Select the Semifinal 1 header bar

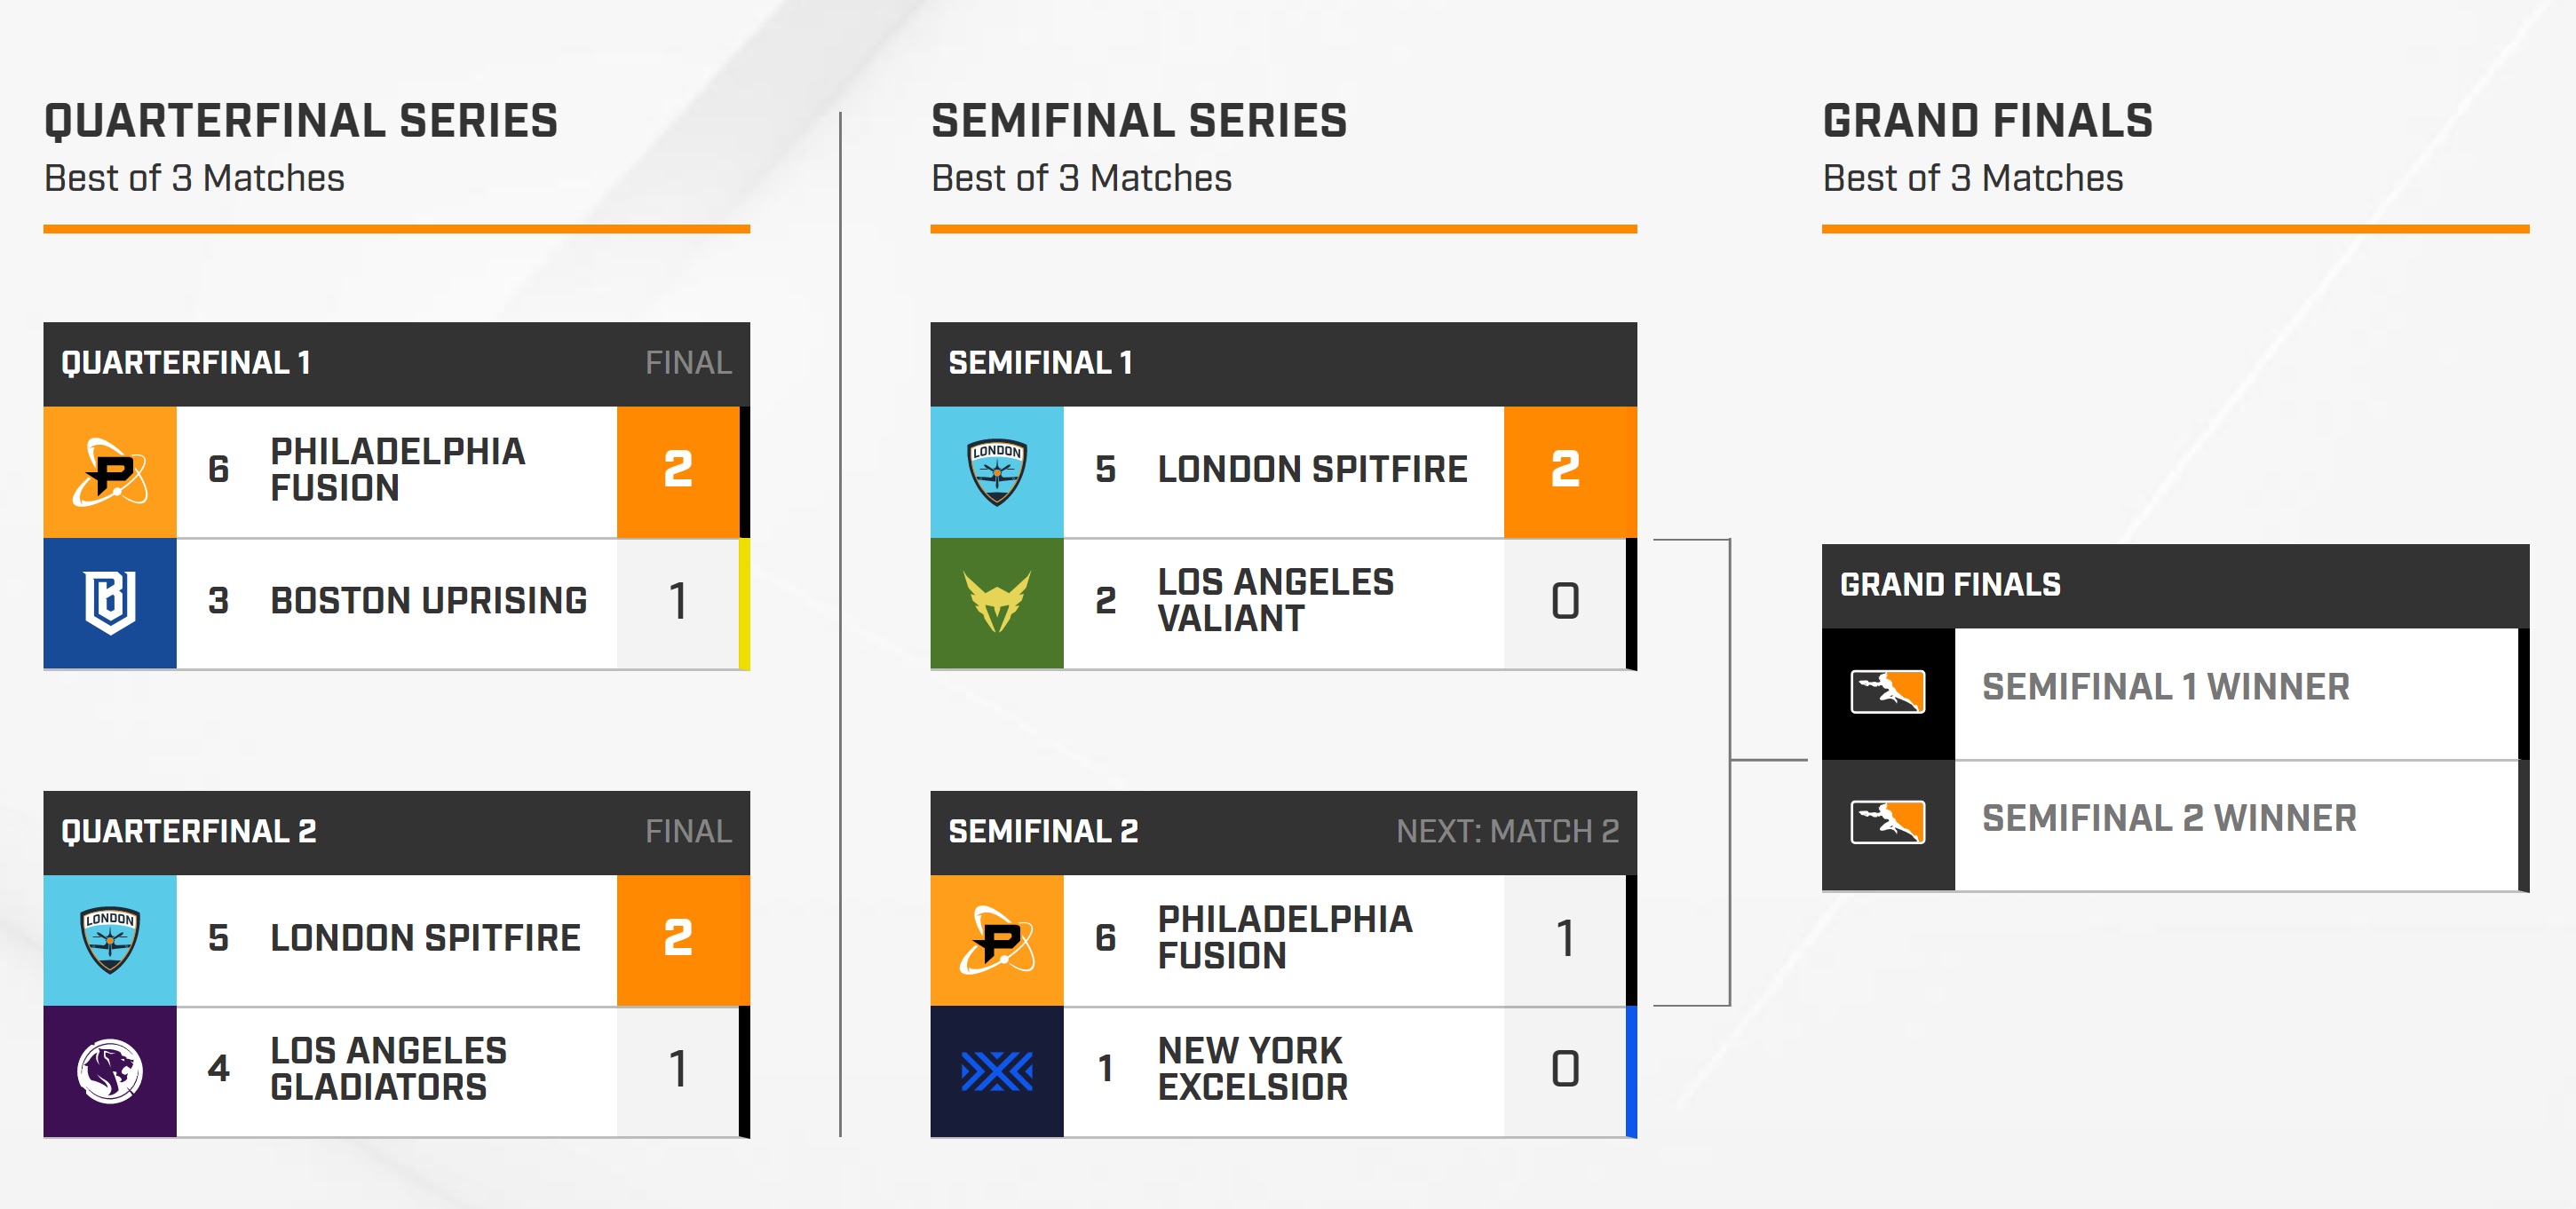(x=1284, y=363)
